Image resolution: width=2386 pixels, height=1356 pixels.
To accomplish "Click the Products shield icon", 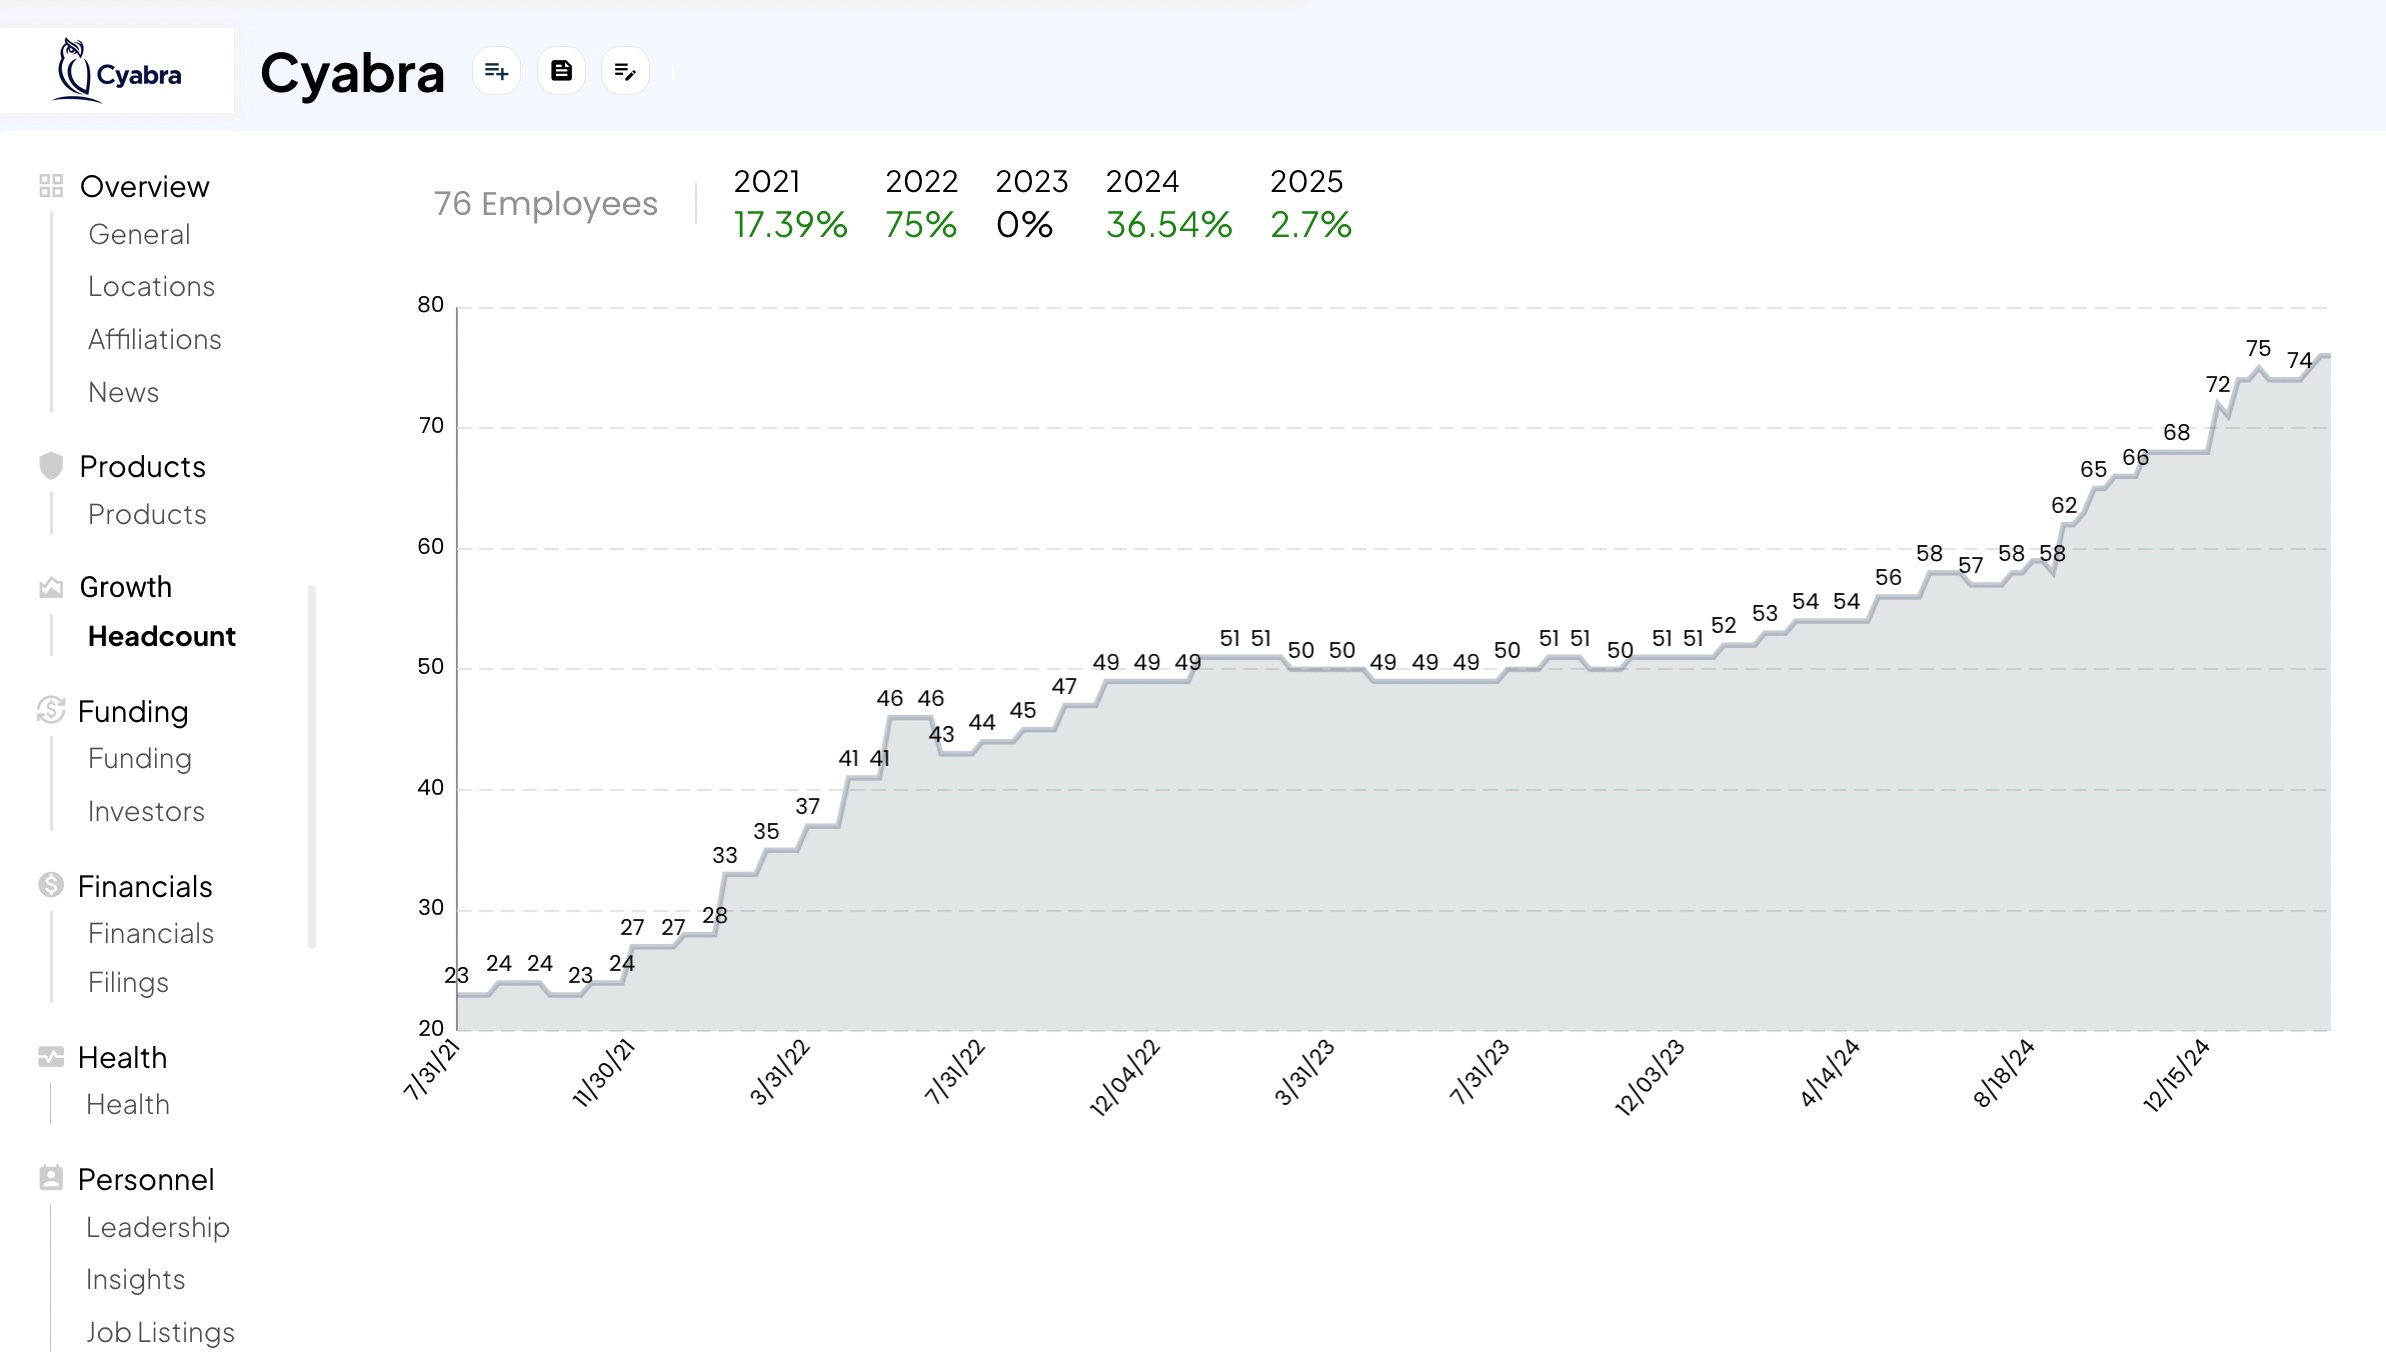I will pyautogui.click(x=51, y=465).
